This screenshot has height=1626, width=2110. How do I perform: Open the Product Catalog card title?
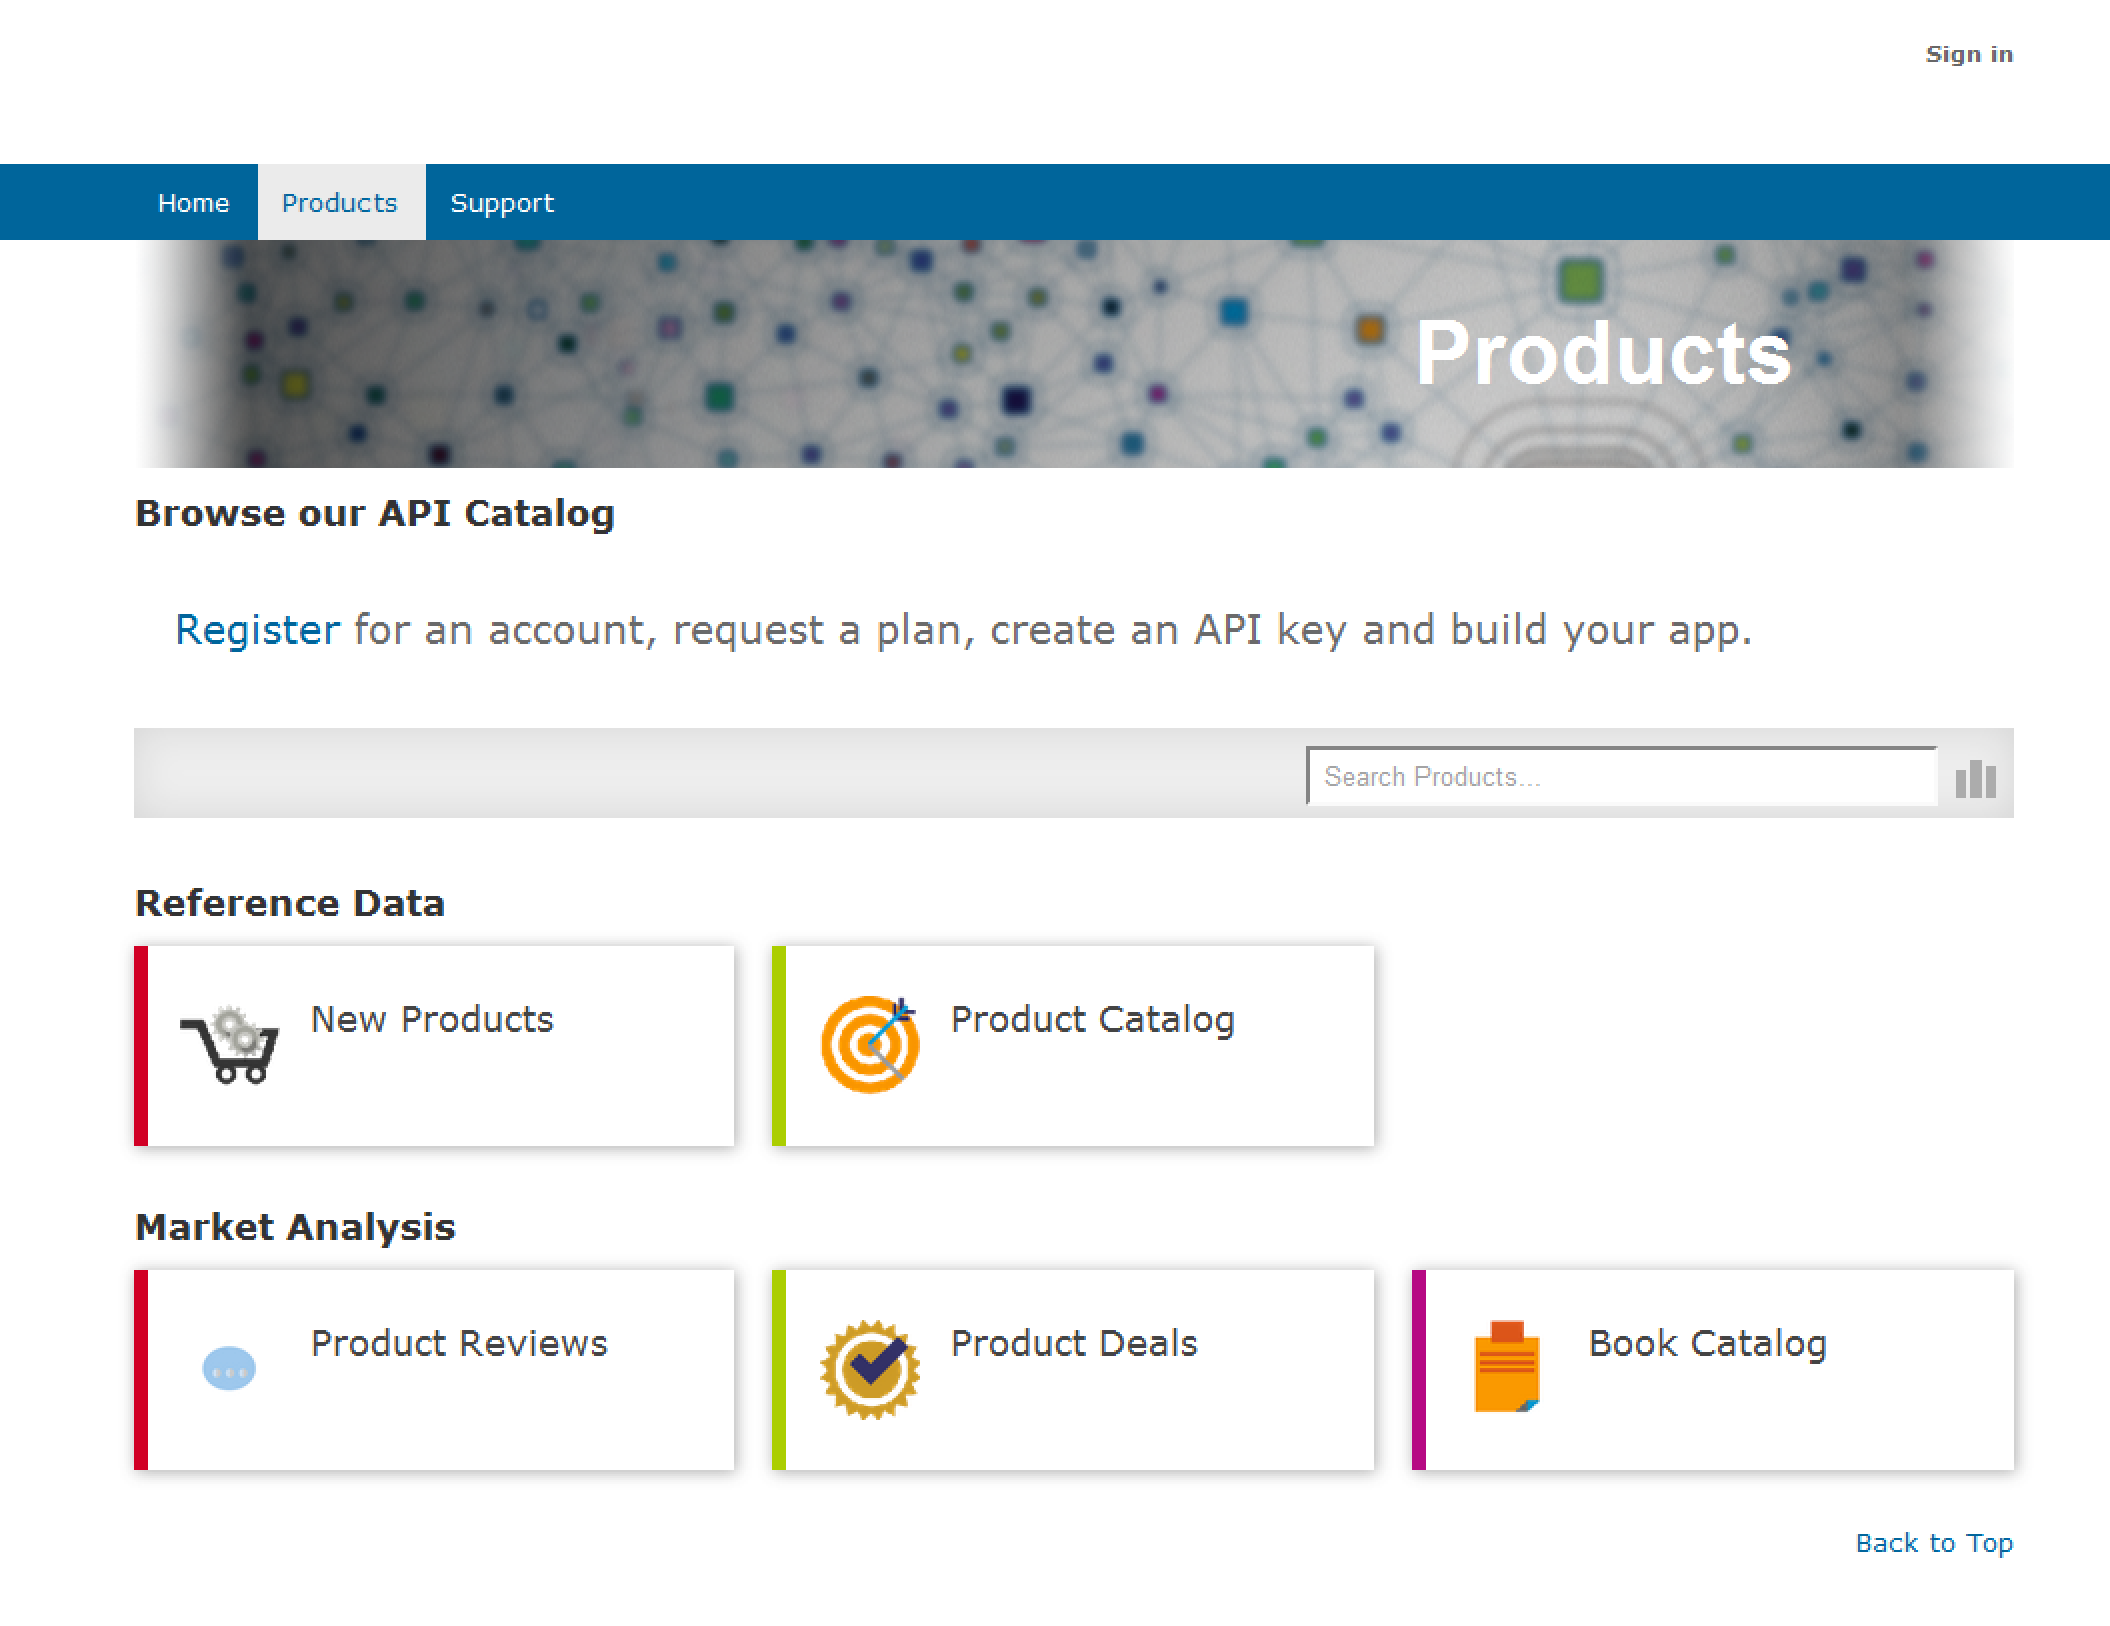[x=1092, y=1019]
